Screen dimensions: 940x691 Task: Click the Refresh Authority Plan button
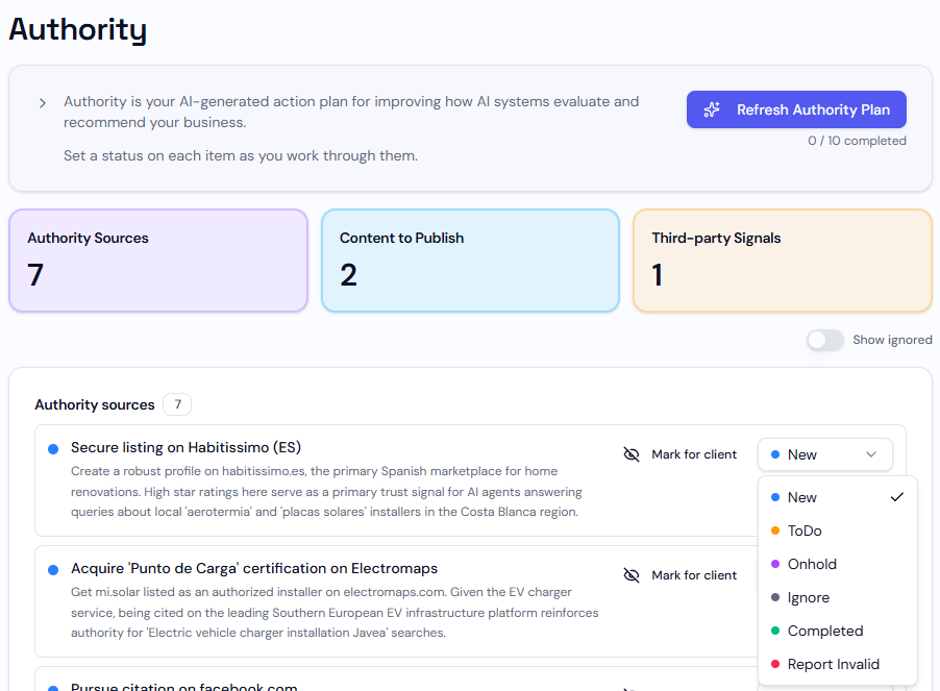pos(796,110)
